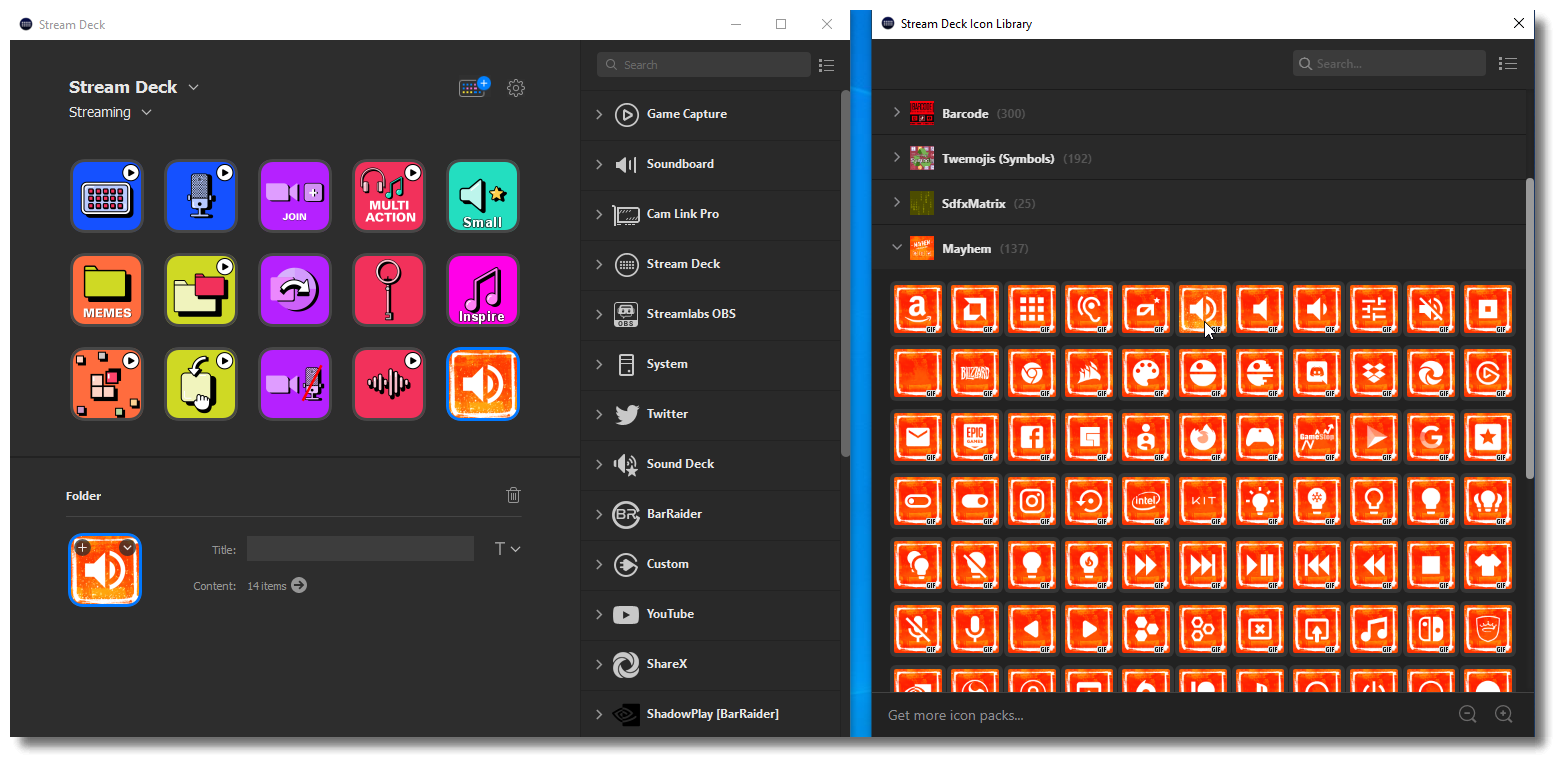Expand the Twemojis (Symbols) icon pack
This screenshot has height=757, width=1555.
pyautogui.click(x=897, y=158)
